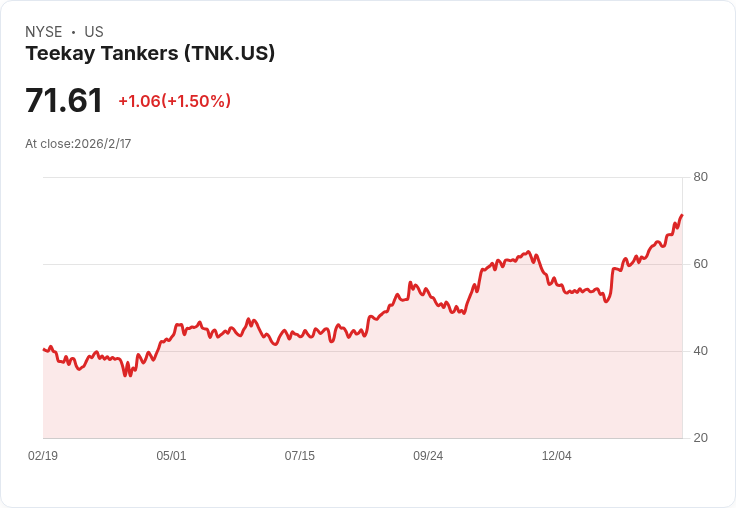This screenshot has height=508, width=736.
Task: Click the 60 y-axis label
Action: [x=700, y=264]
